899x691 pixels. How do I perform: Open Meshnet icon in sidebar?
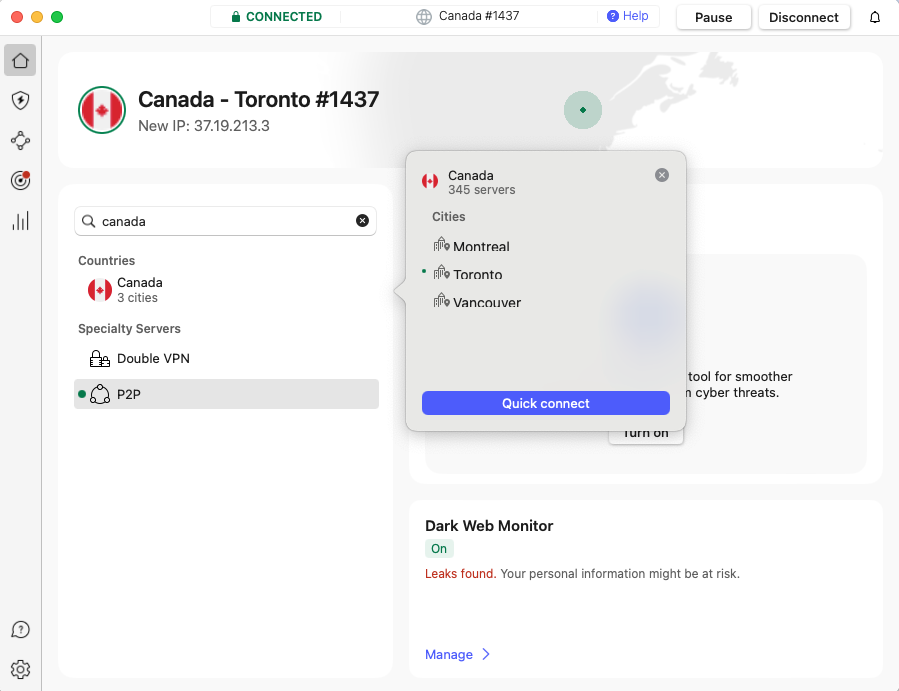[20, 140]
